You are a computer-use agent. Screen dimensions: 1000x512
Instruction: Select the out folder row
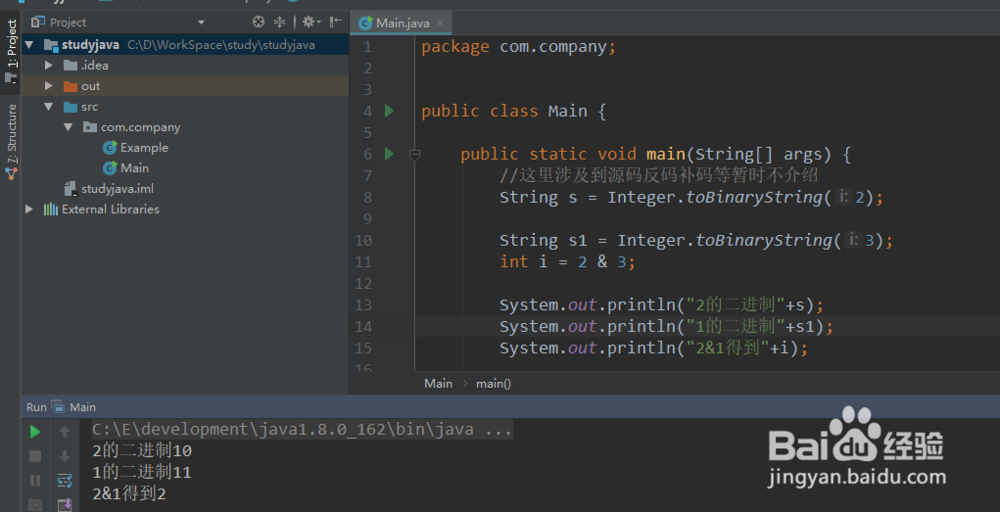(x=185, y=86)
